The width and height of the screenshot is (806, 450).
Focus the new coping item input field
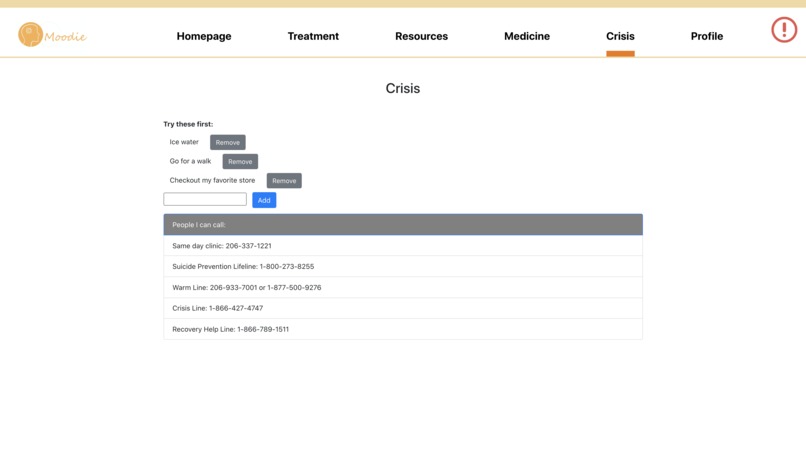(x=205, y=199)
